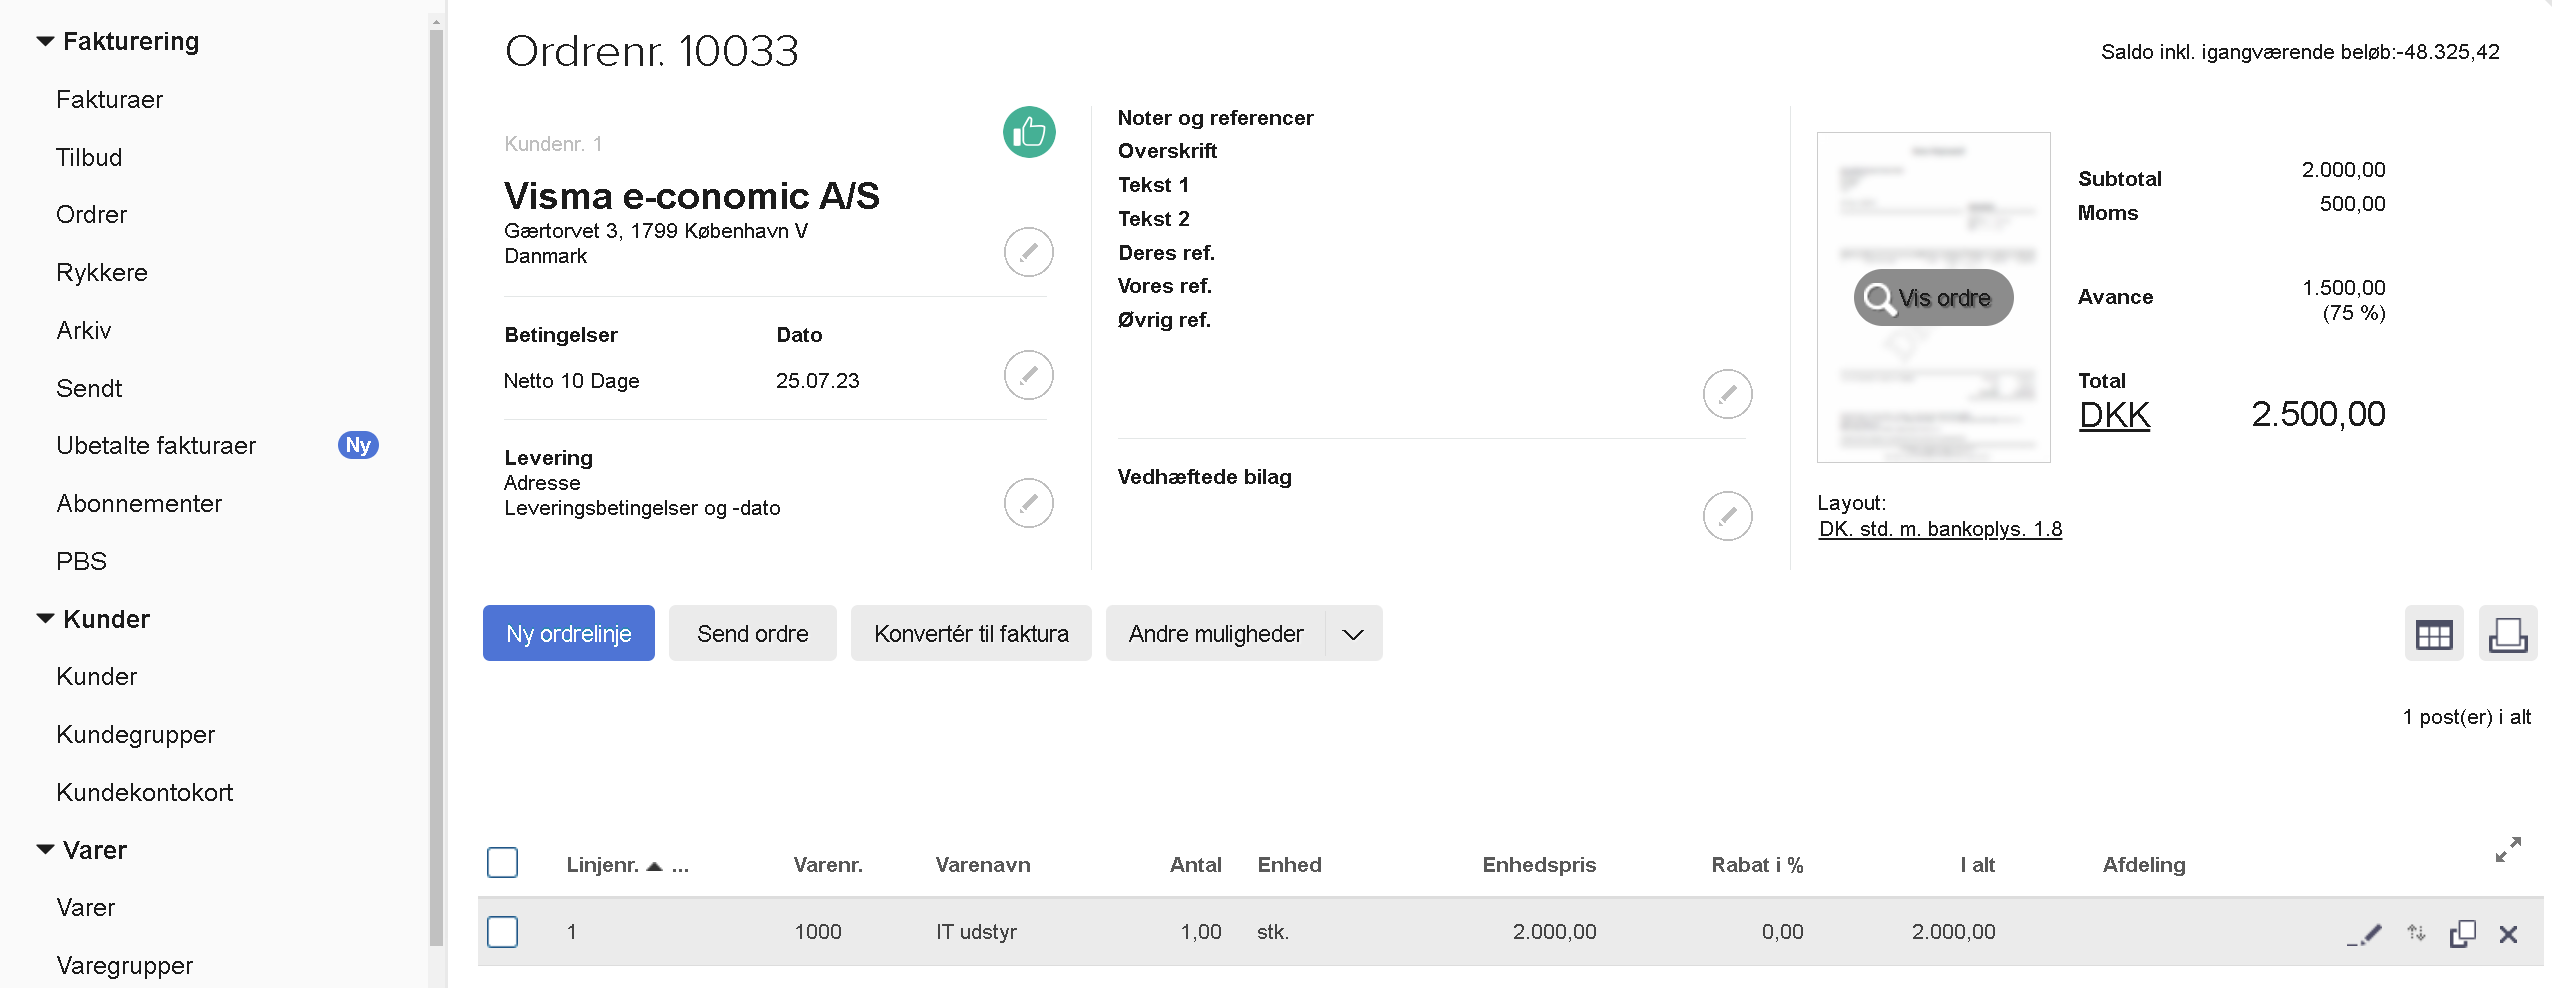Edit Noter og referencer section
This screenshot has height=988, width=2552.
coord(1727,394)
